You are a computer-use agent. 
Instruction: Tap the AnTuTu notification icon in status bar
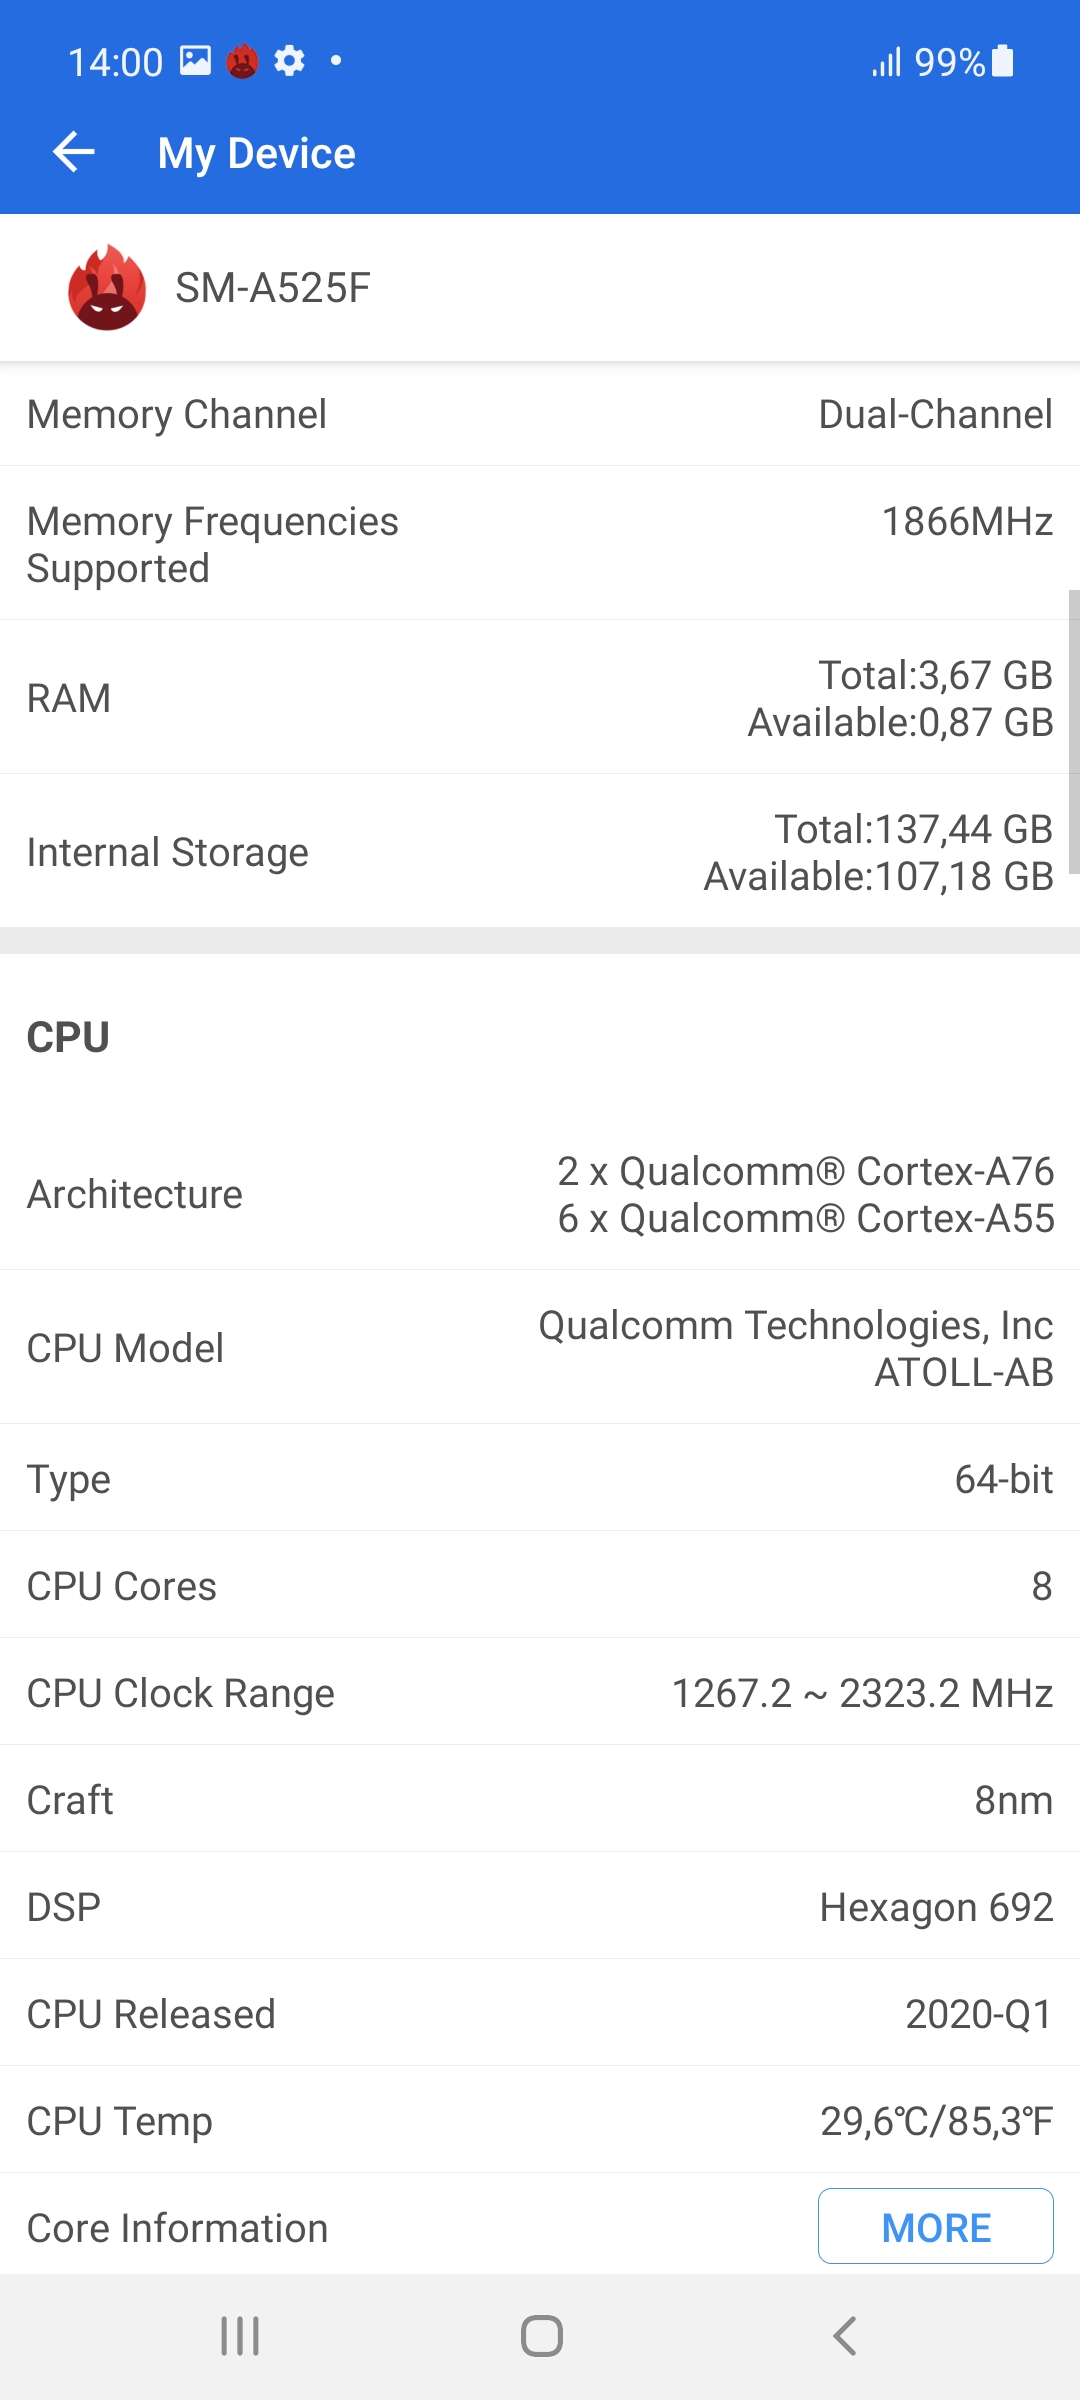pos(242,62)
